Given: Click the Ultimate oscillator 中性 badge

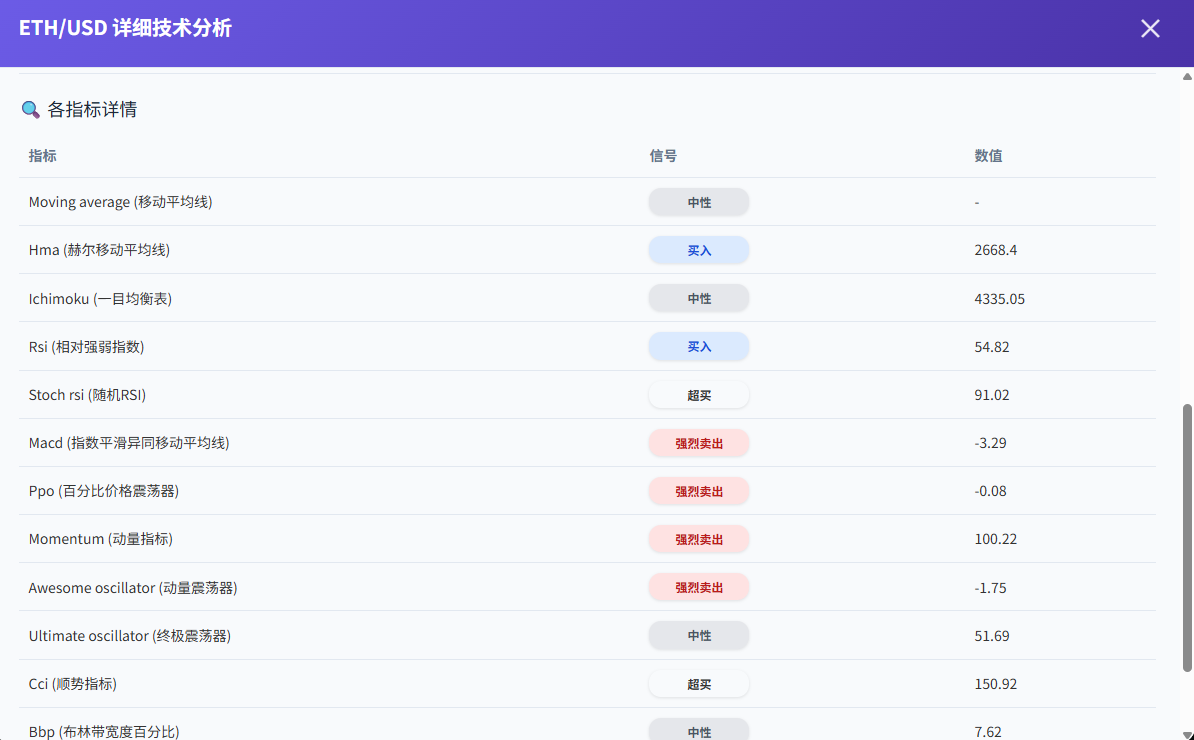Looking at the screenshot, I should [x=699, y=636].
